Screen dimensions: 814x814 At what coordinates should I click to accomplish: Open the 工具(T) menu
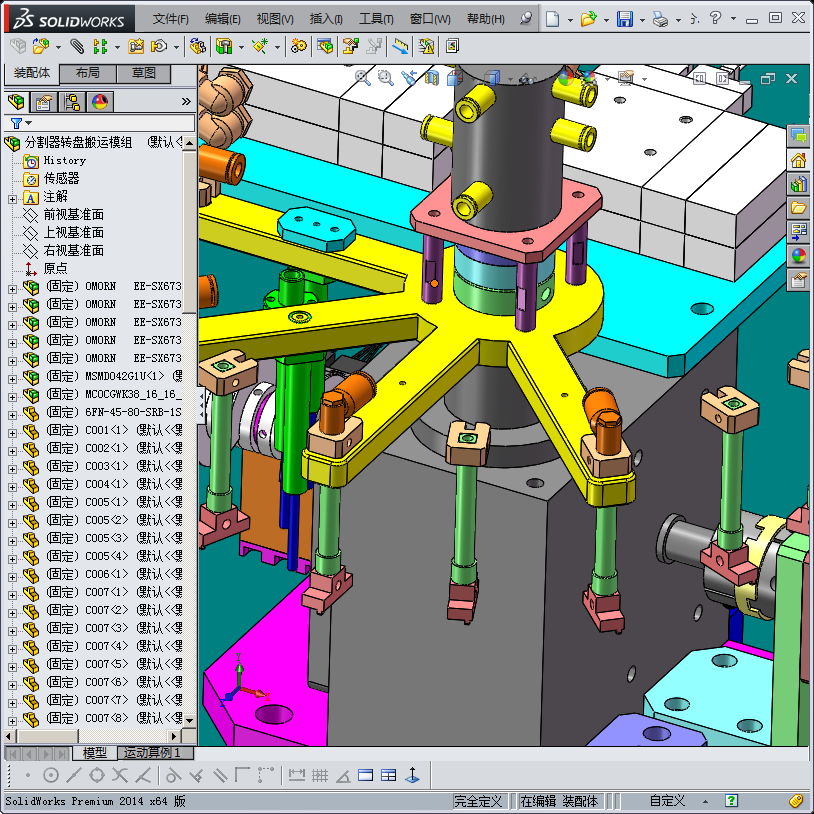click(376, 19)
